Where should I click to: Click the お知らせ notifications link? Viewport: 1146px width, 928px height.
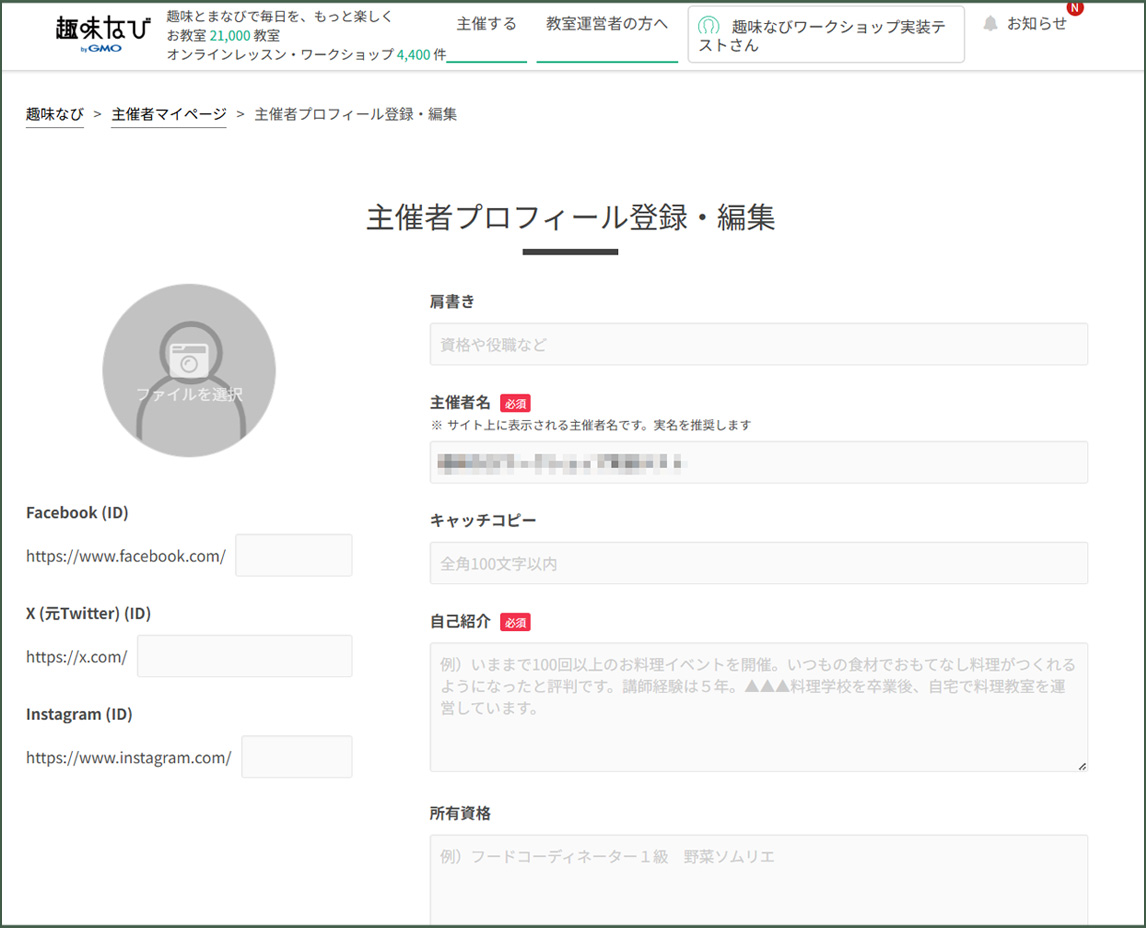1036,23
